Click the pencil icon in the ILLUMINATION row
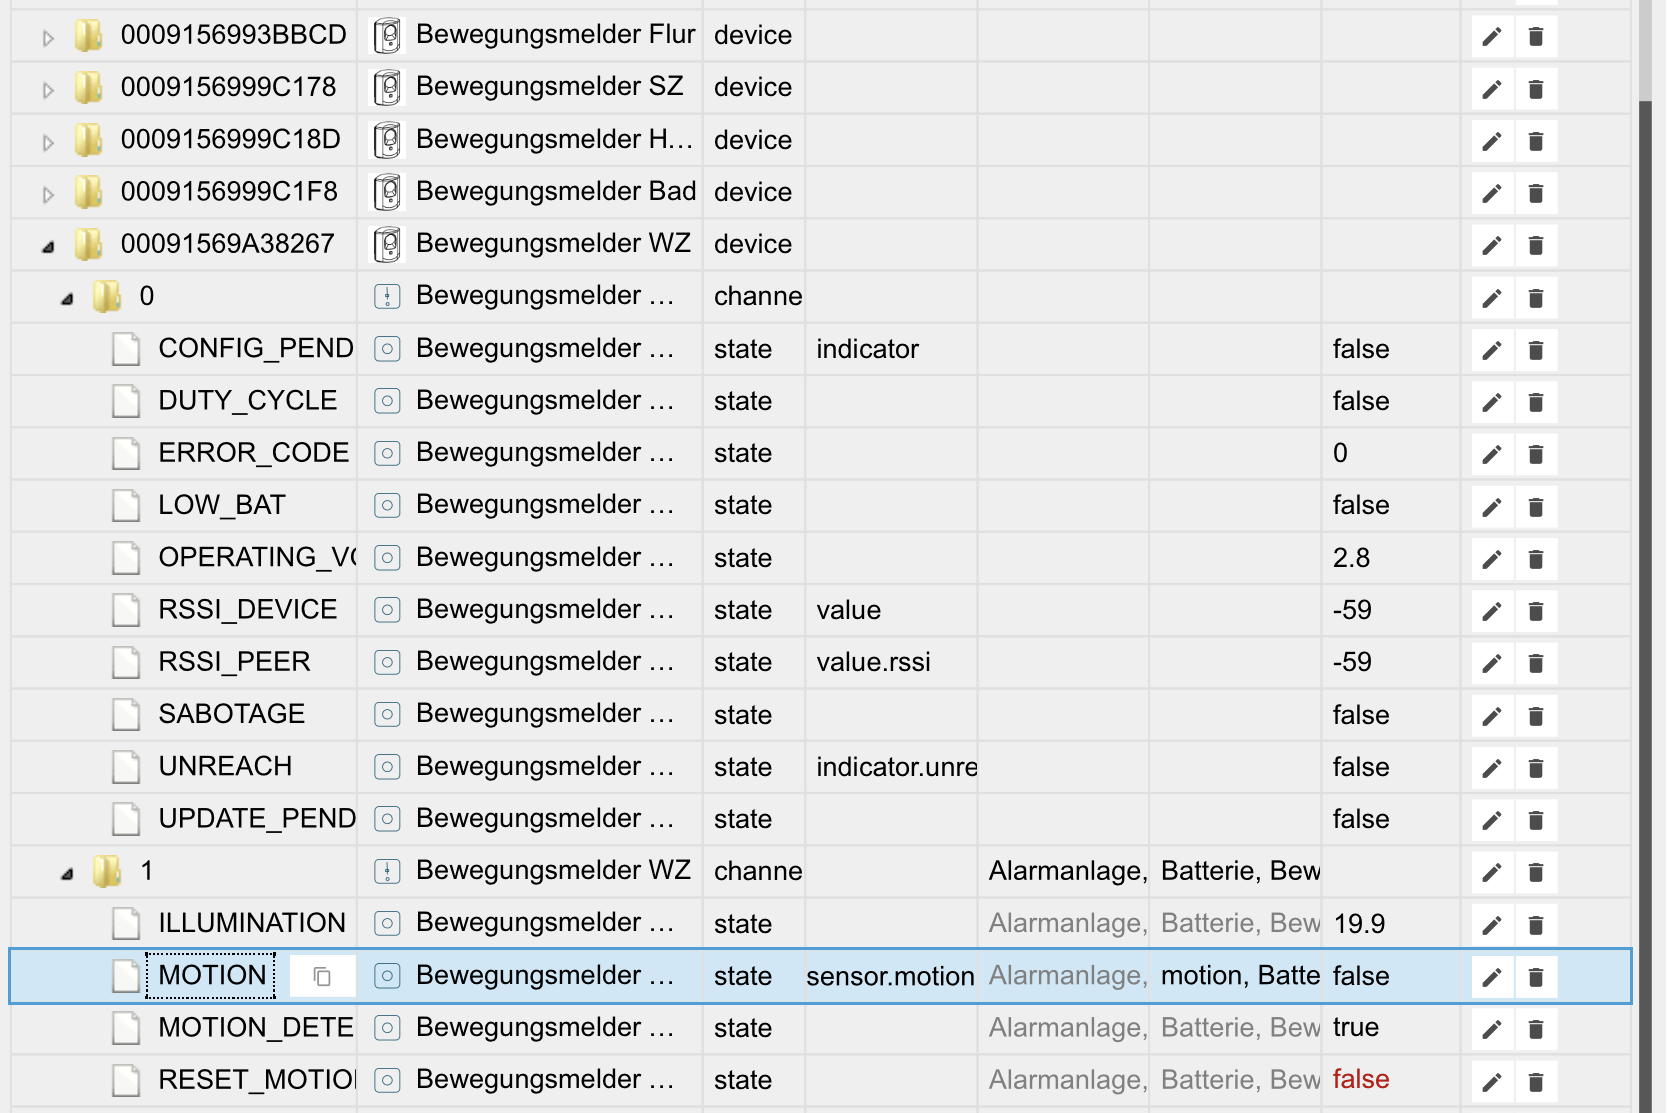 [1491, 925]
